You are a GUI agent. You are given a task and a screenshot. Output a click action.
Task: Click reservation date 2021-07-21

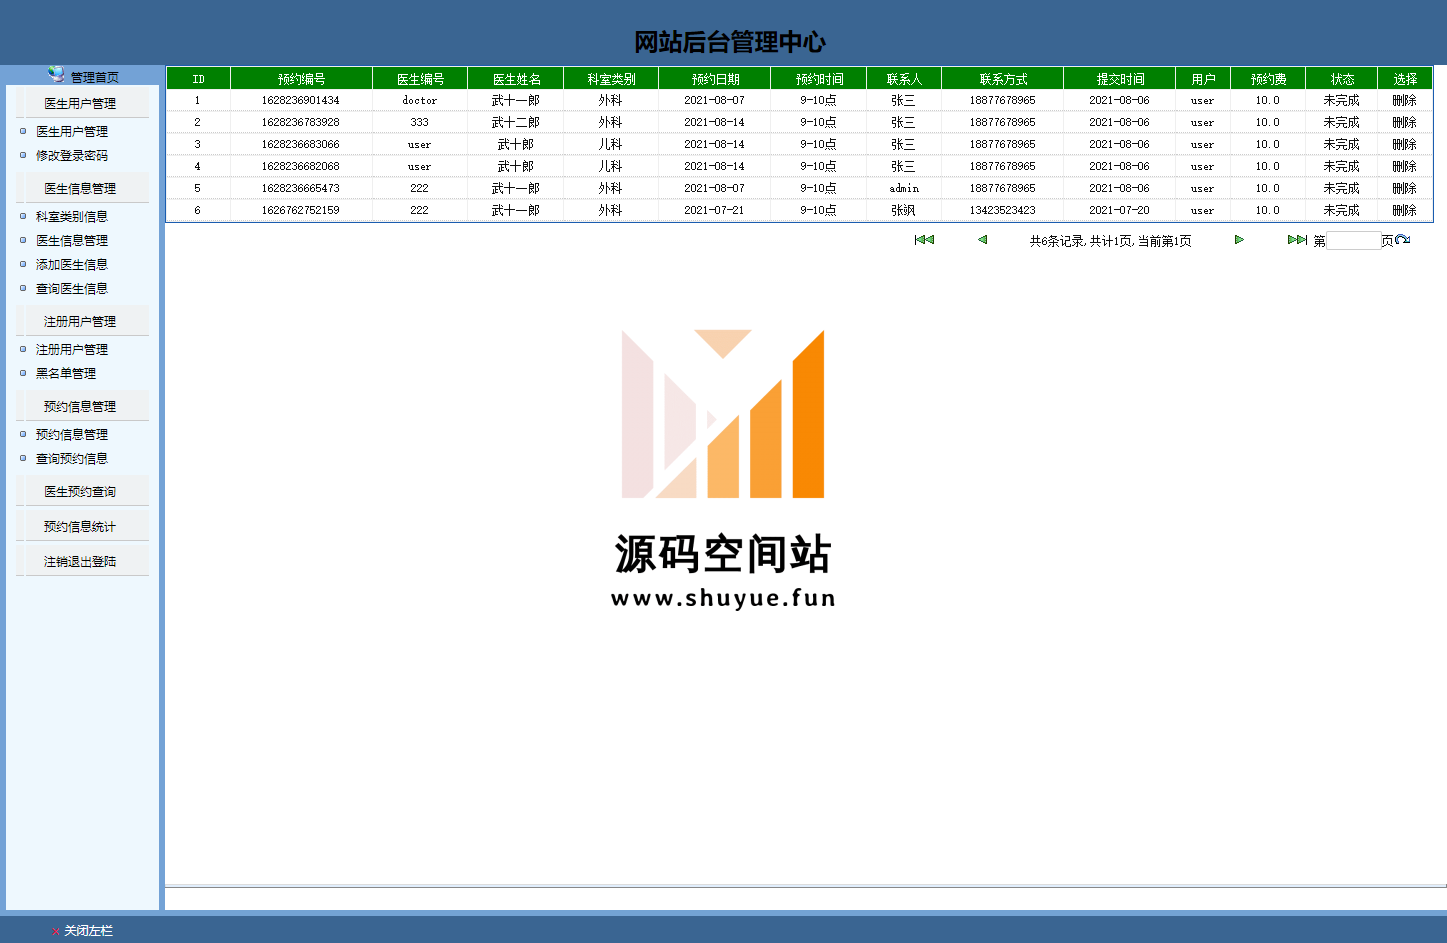click(x=715, y=210)
